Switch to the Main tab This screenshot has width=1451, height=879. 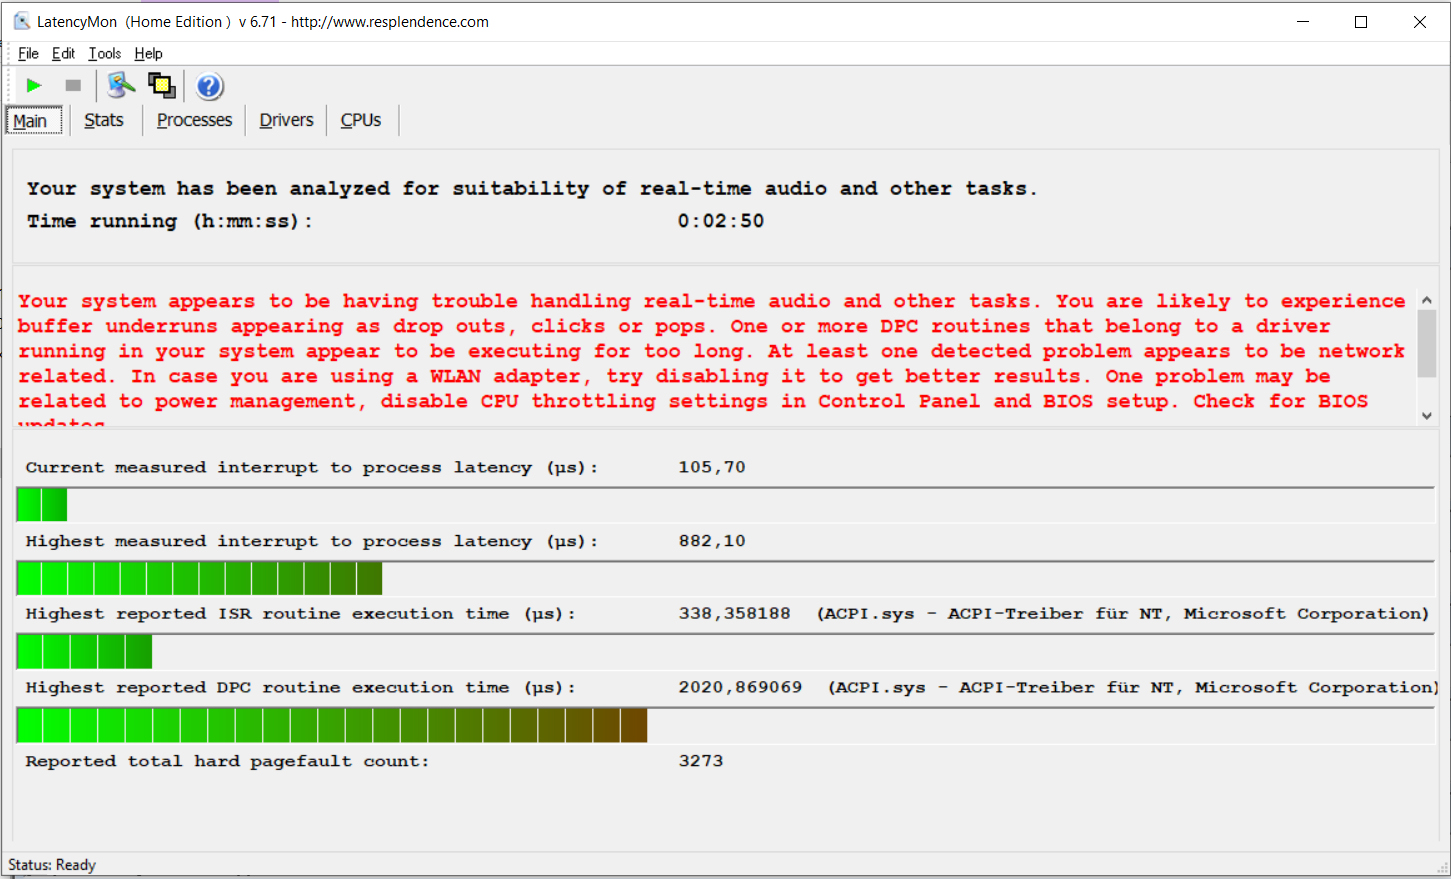click(x=31, y=121)
